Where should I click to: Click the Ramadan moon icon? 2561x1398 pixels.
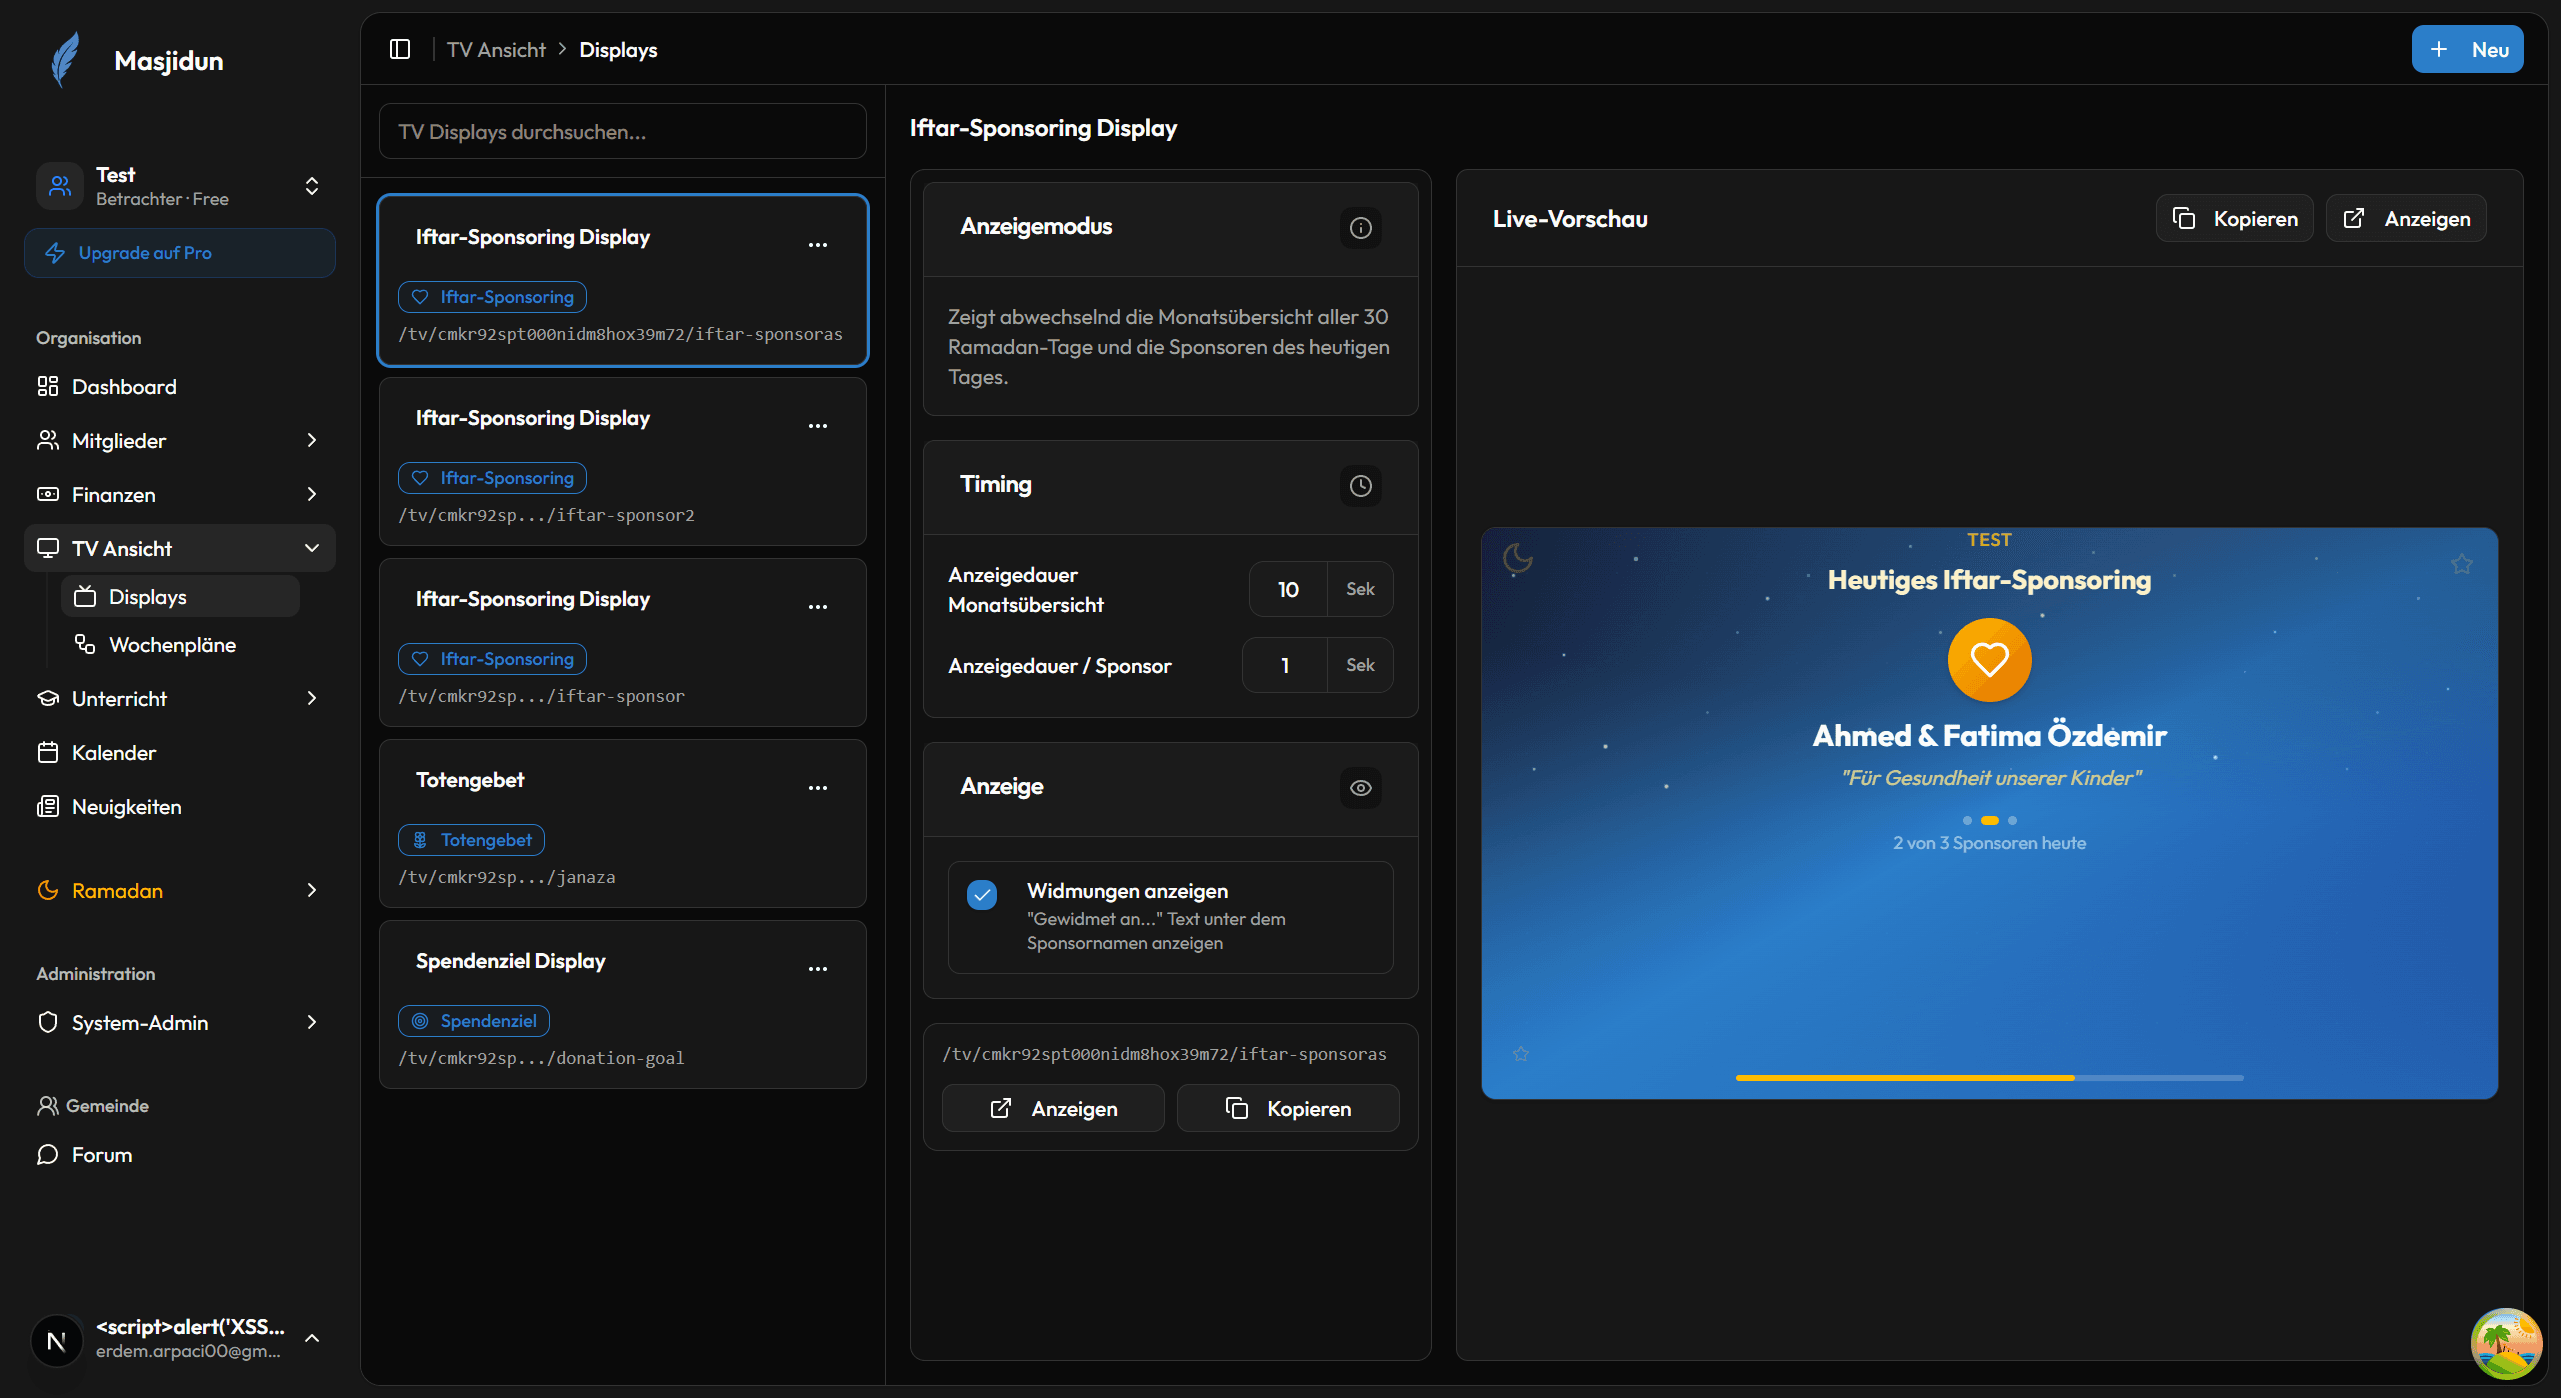click(x=47, y=890)
